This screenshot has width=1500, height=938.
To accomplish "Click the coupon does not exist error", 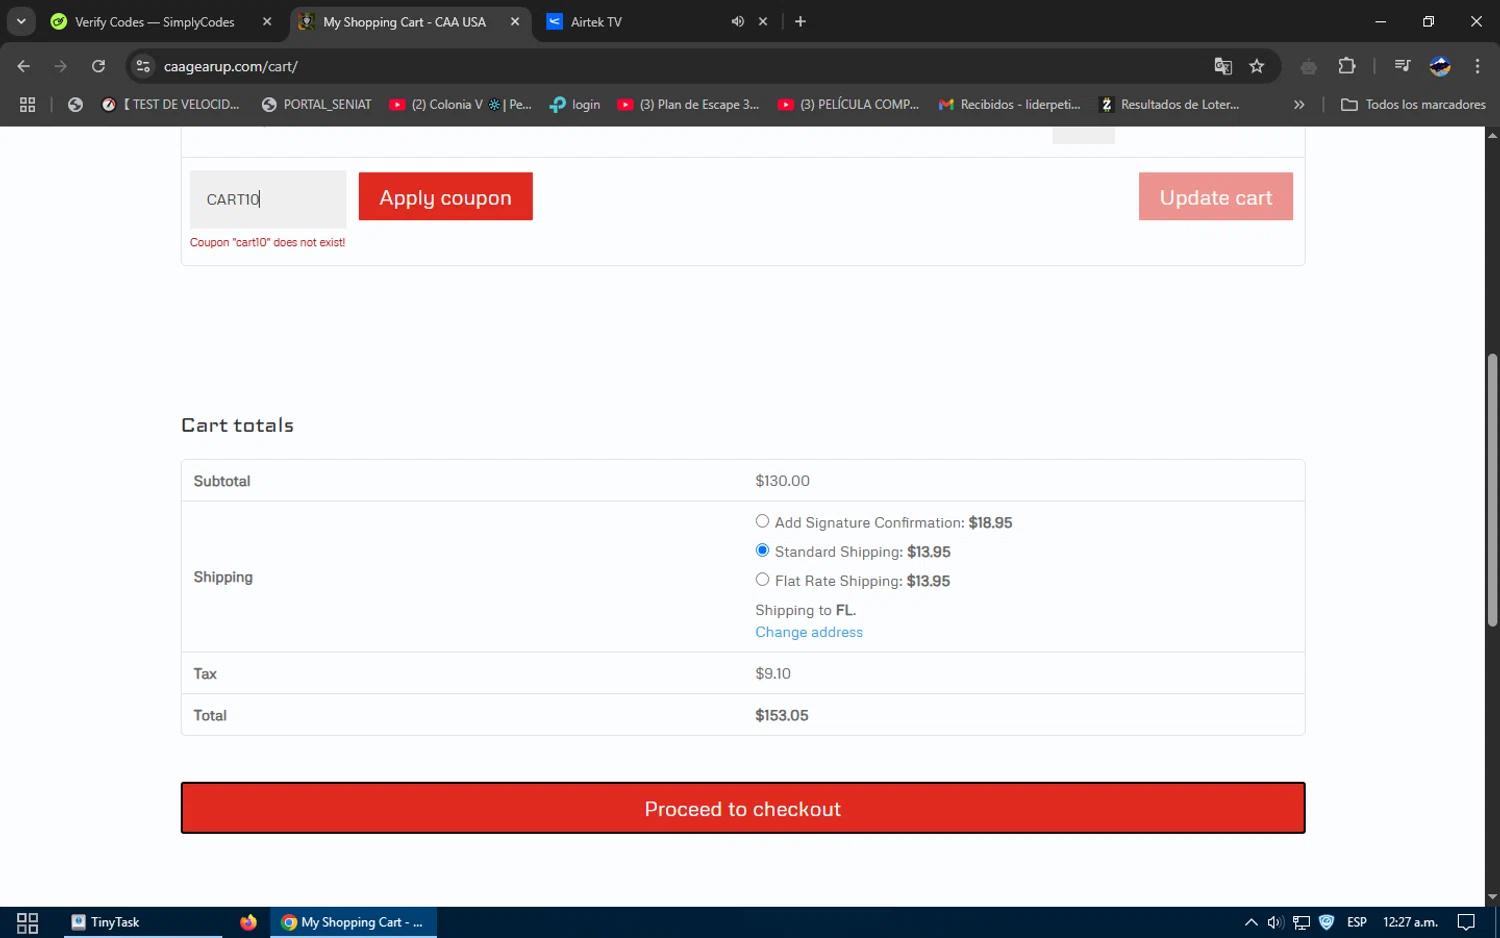I will [x=267, y=242].
